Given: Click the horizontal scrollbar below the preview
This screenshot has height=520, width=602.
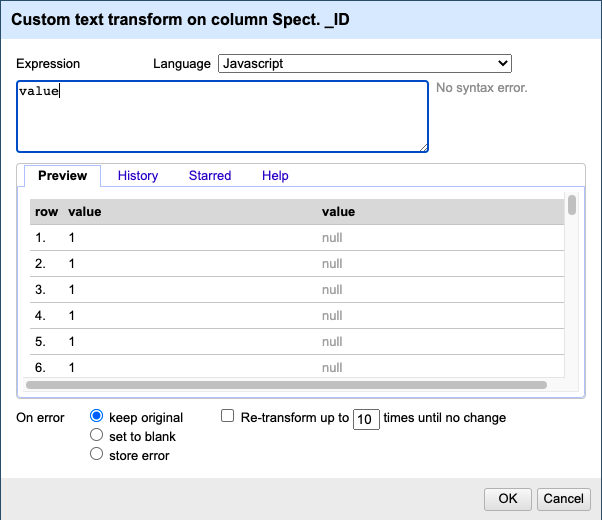Looking at the screenshot, I should (286, 385).
